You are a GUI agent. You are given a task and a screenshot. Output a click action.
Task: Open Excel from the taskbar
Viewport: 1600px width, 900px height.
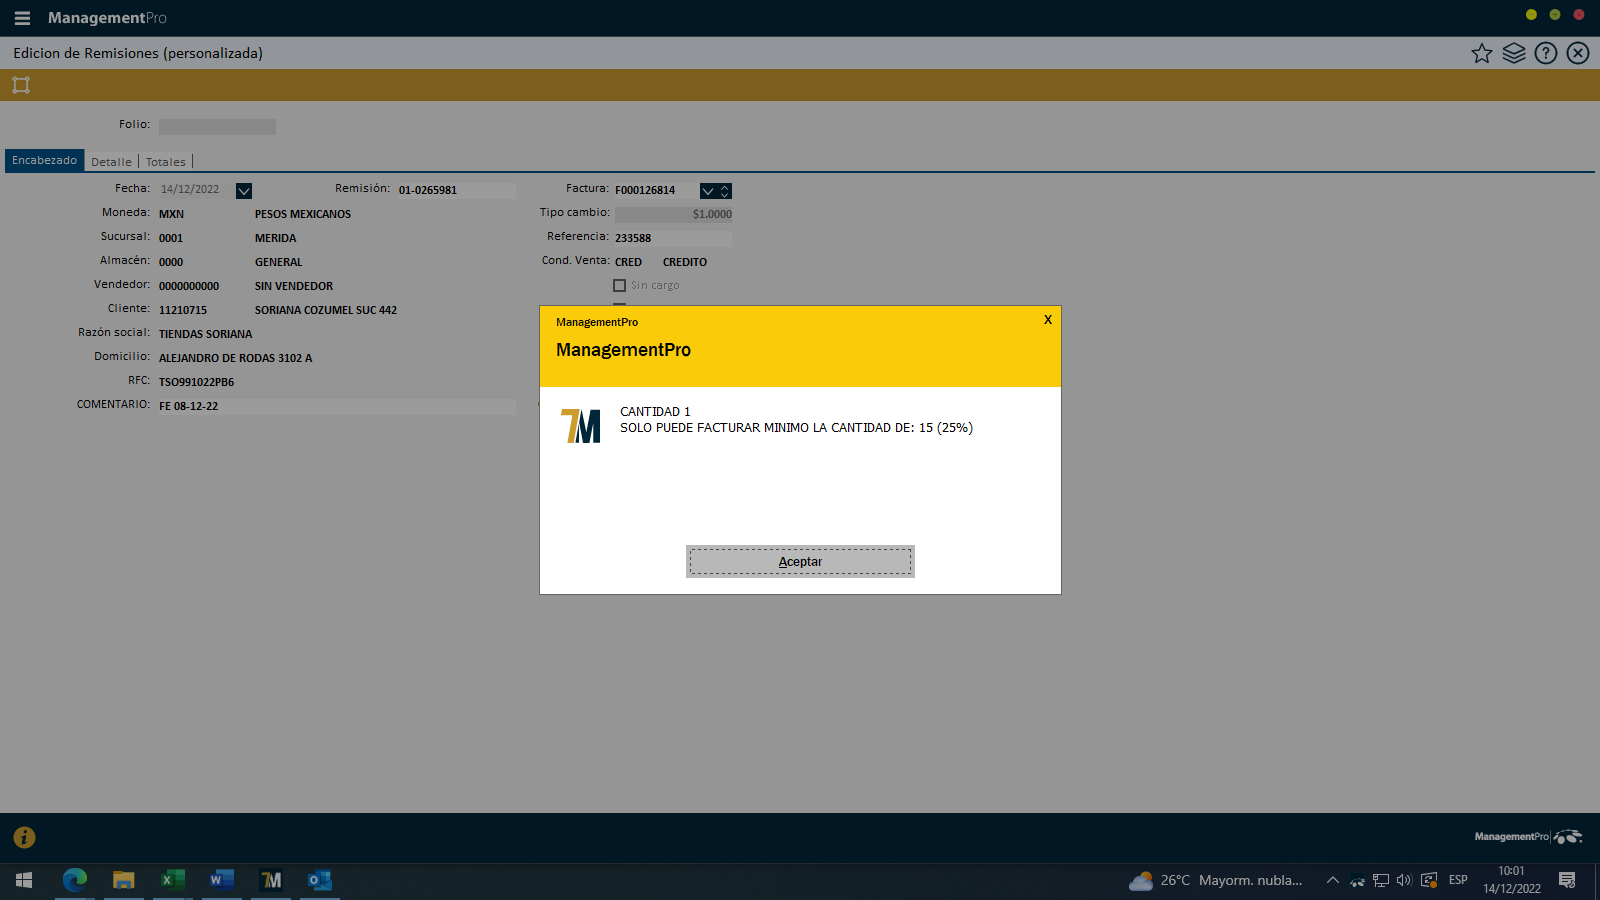click(x=172, y=880)
